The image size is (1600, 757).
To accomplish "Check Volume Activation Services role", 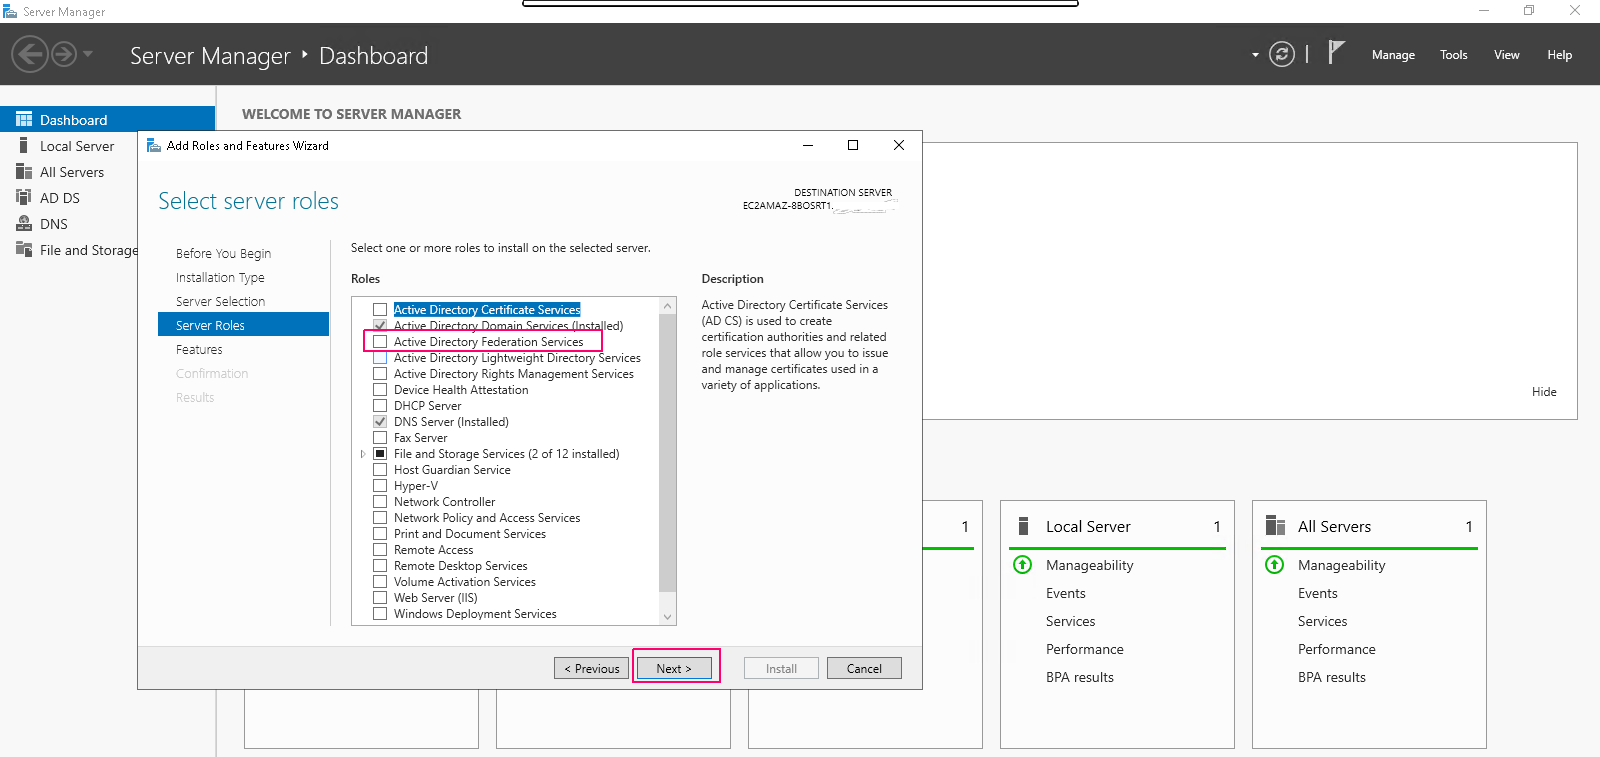I will pyautogui.click(x=380, y=582).
